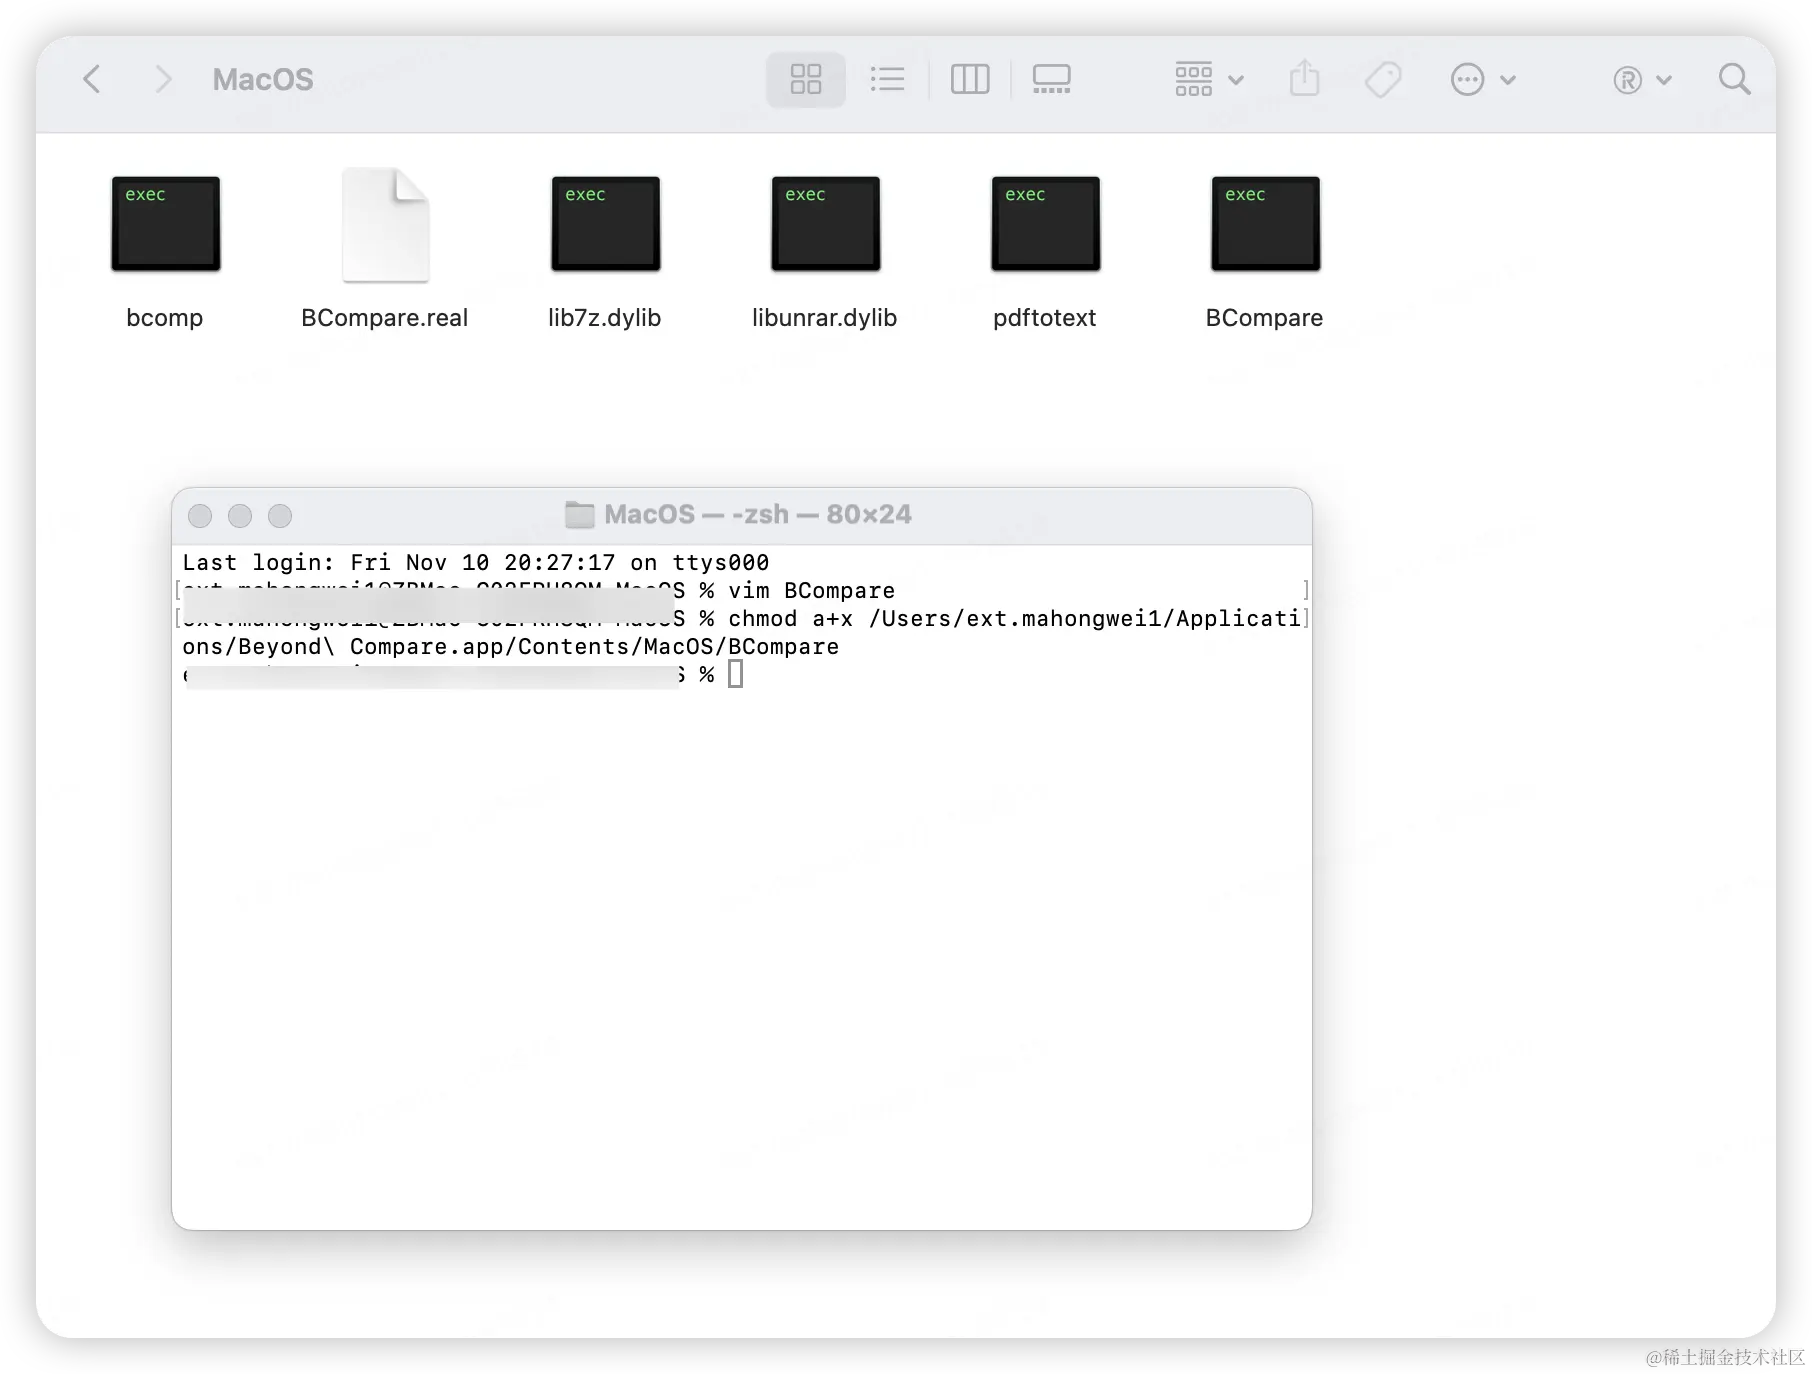Switch Finder to gallery view
Screen dimensions: 1812x1374
pyautogui.click(x=1051, y=79)
